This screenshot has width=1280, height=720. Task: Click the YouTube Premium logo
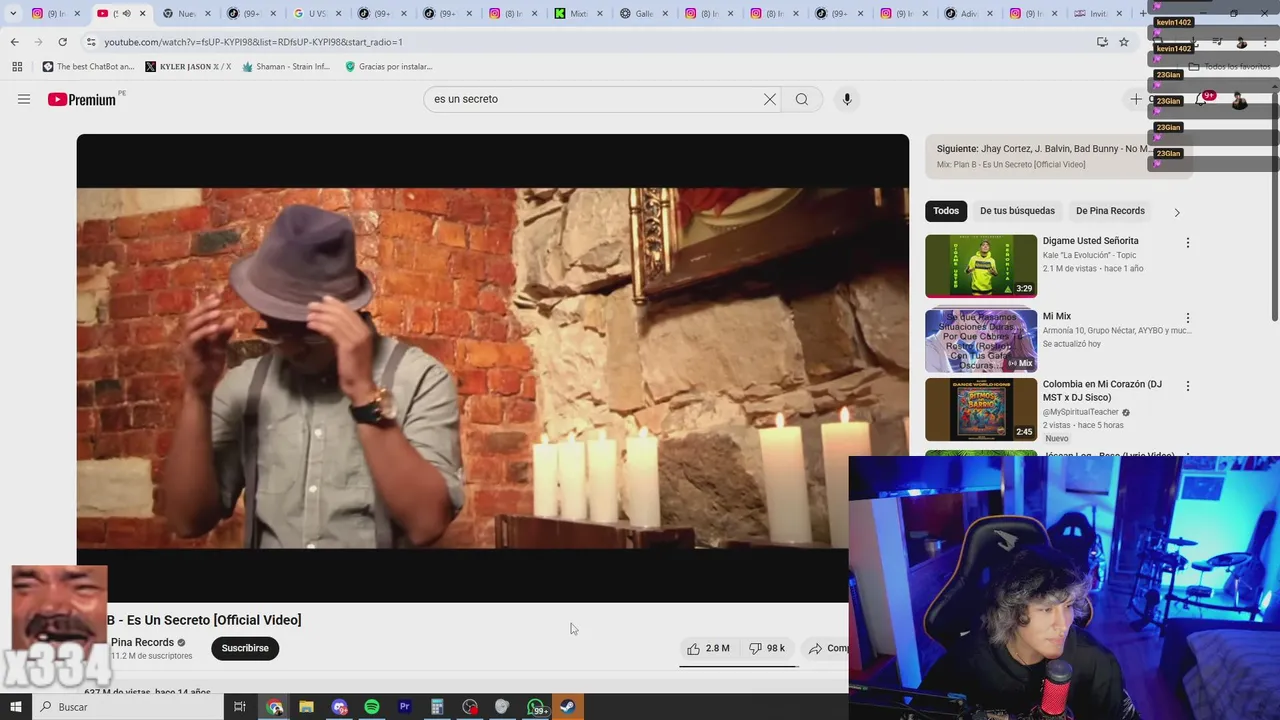click(x=82, y=99)
